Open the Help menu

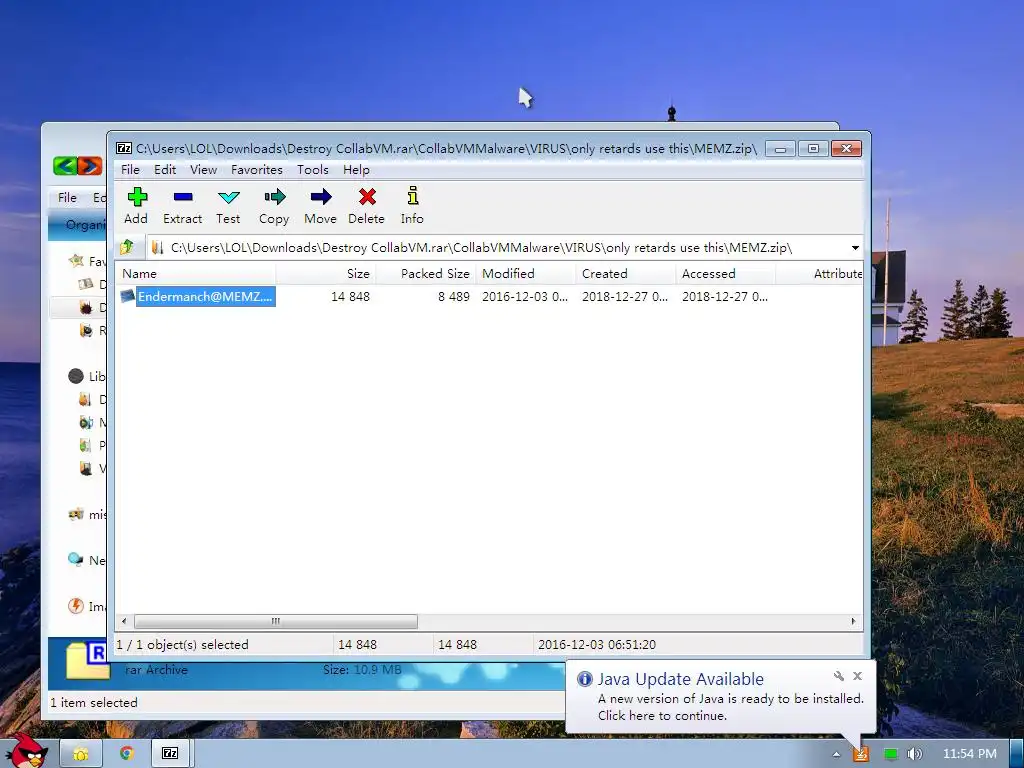point(356,170)
